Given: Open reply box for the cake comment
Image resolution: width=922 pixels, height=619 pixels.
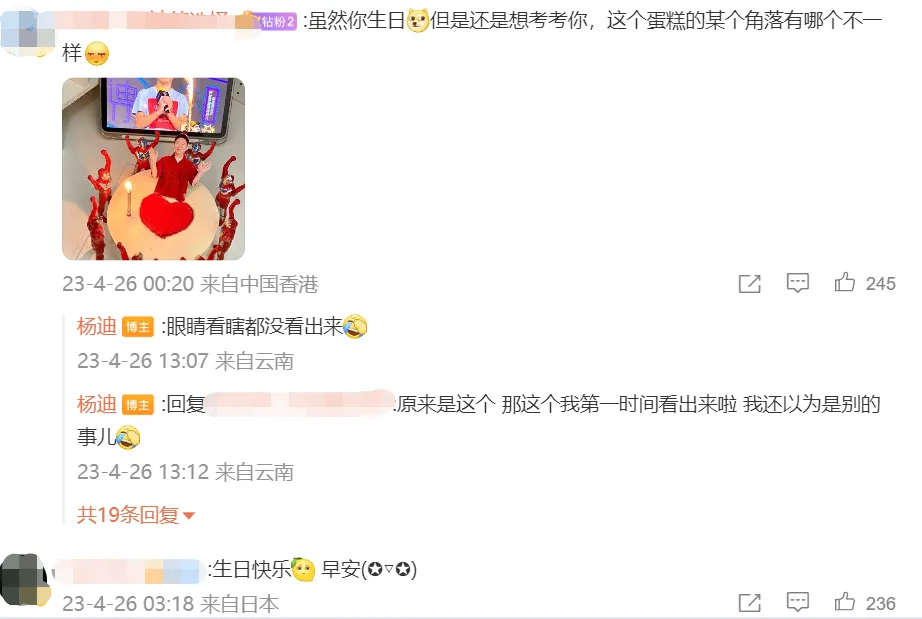Looking at the screenshot, I should pyautogui.click(x=797, y=283).
